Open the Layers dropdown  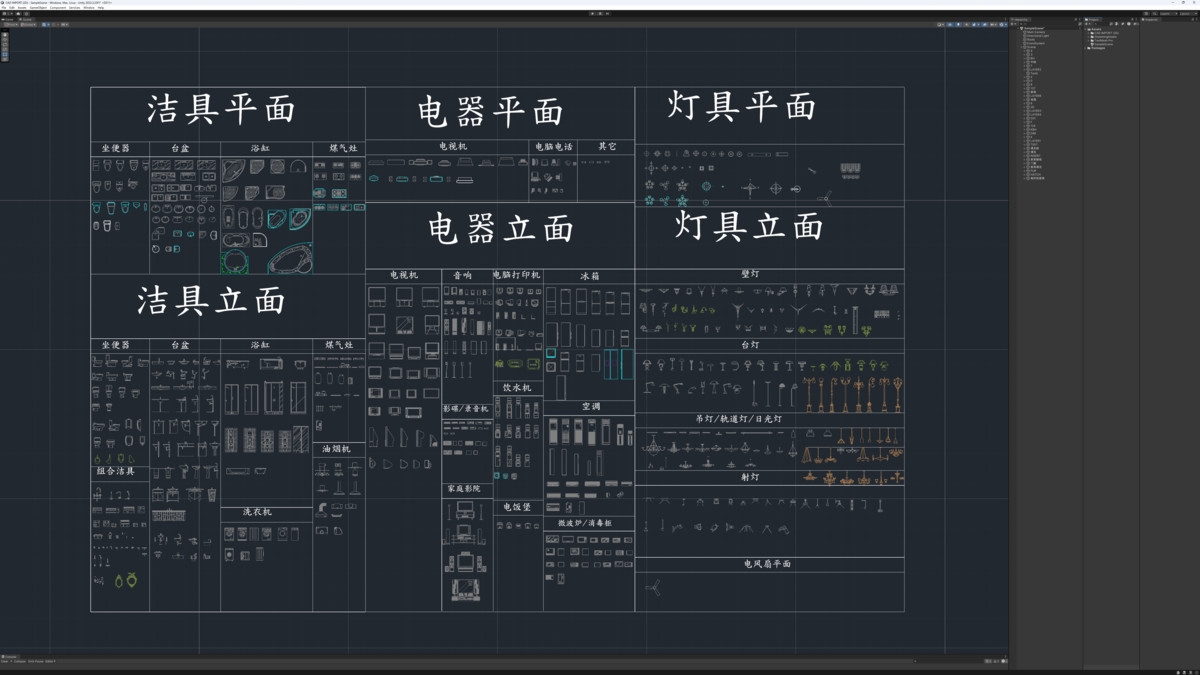[x=1168, y=13]
